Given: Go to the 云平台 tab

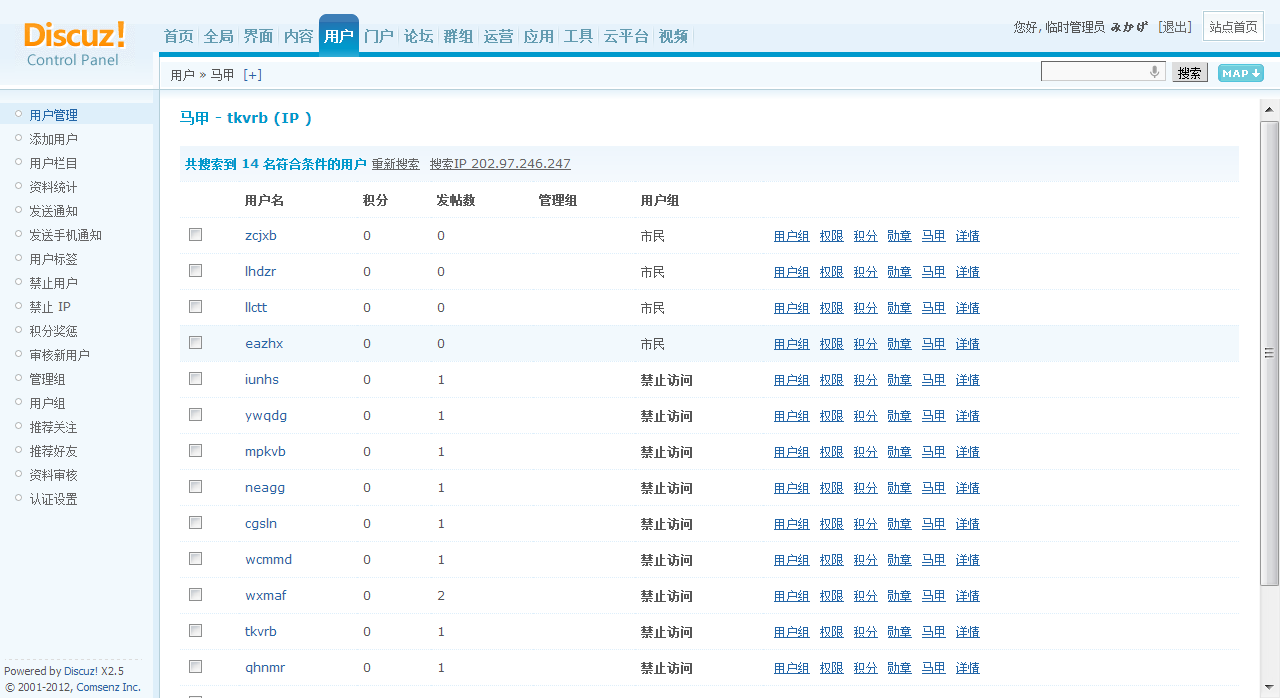Looking at the screenshot, I should (626, 36).
